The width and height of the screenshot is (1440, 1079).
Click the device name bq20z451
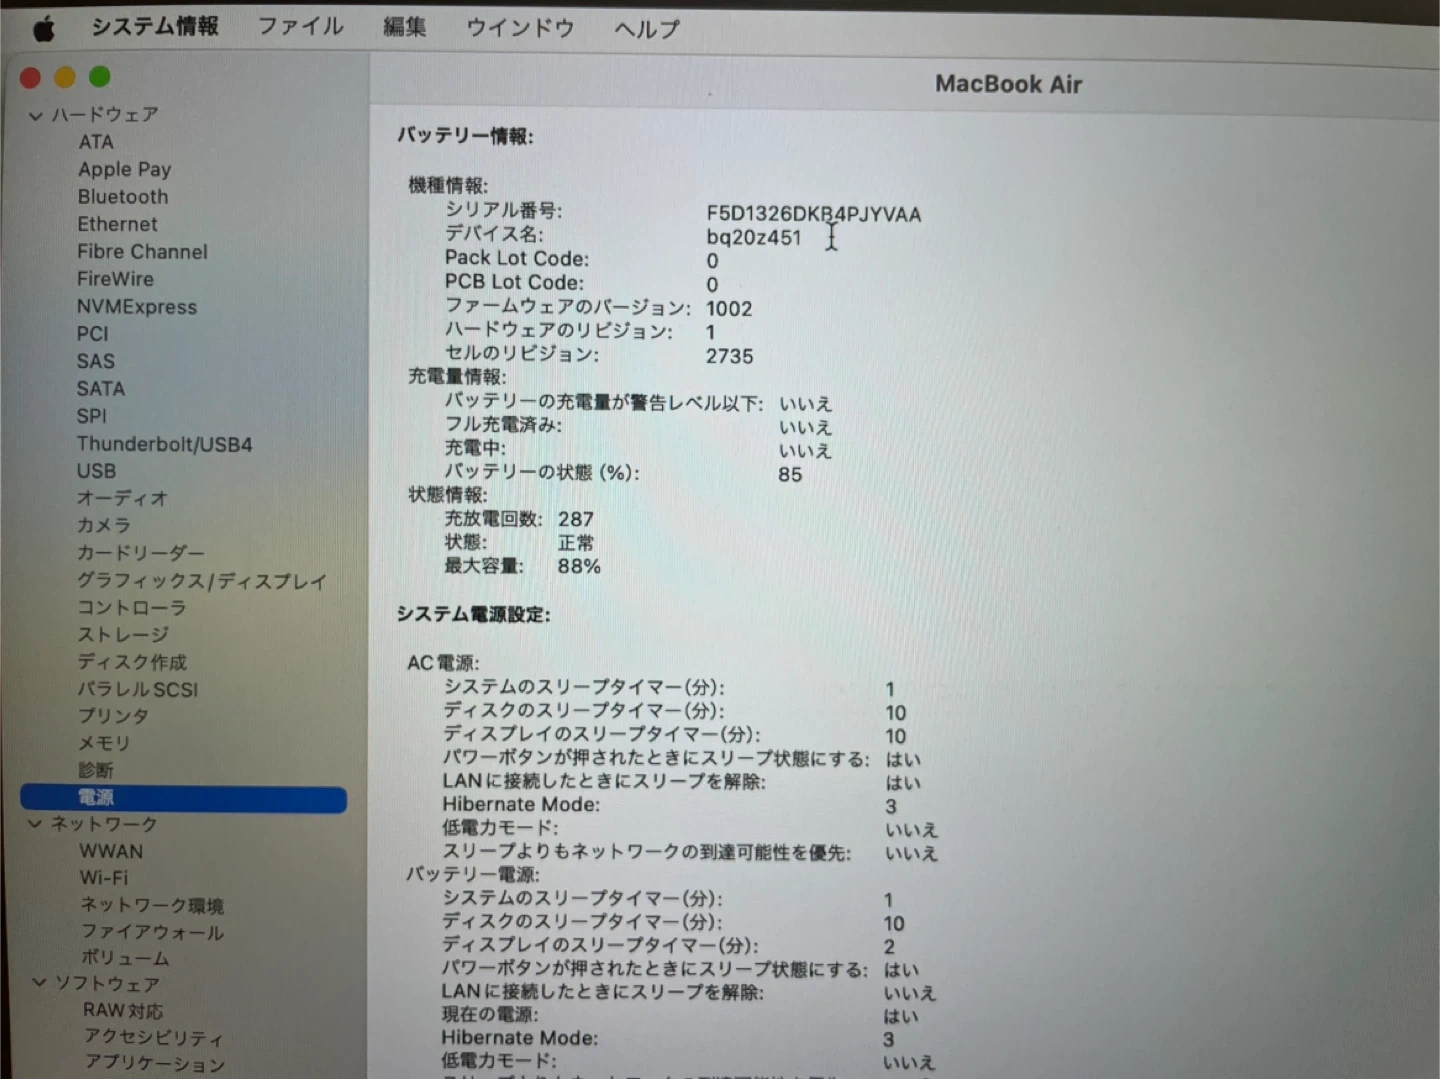click(x=754, y=238)
